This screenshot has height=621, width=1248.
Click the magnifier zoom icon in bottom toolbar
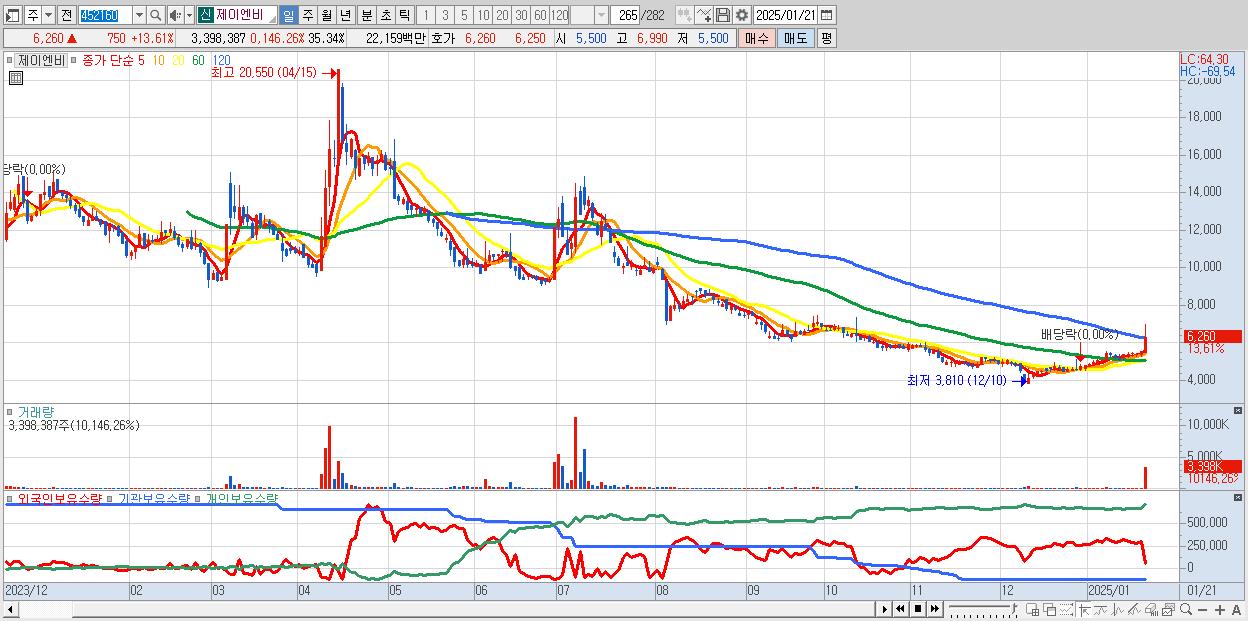1186,610
